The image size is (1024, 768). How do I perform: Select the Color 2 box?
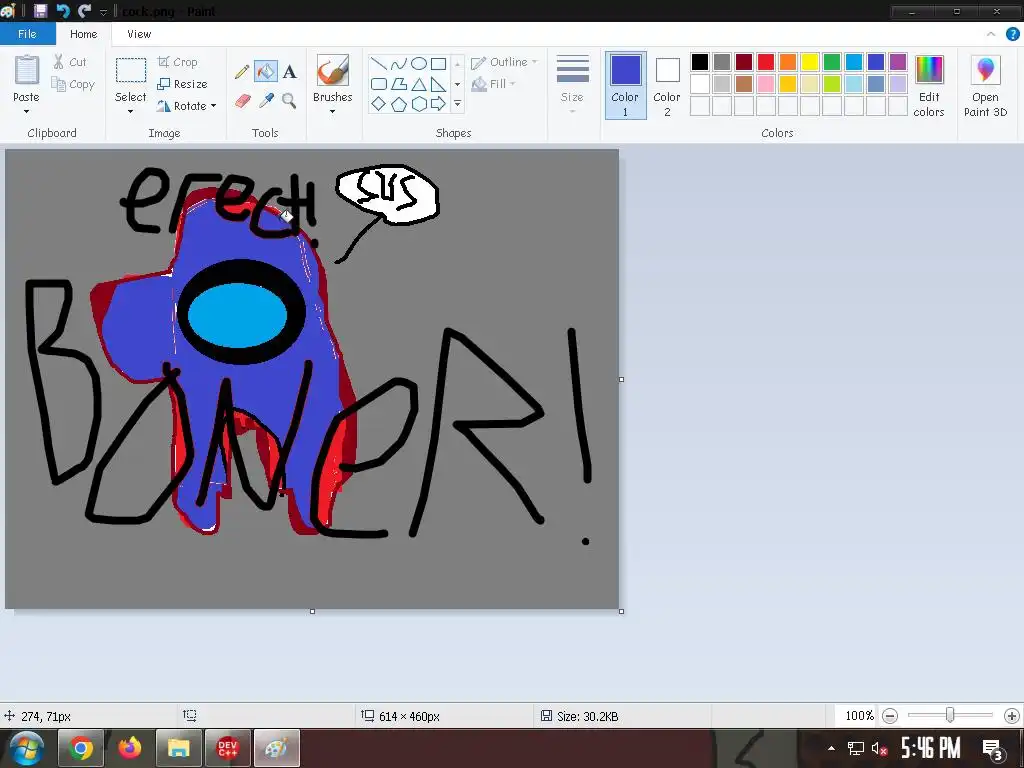click(x=667, y=86)
